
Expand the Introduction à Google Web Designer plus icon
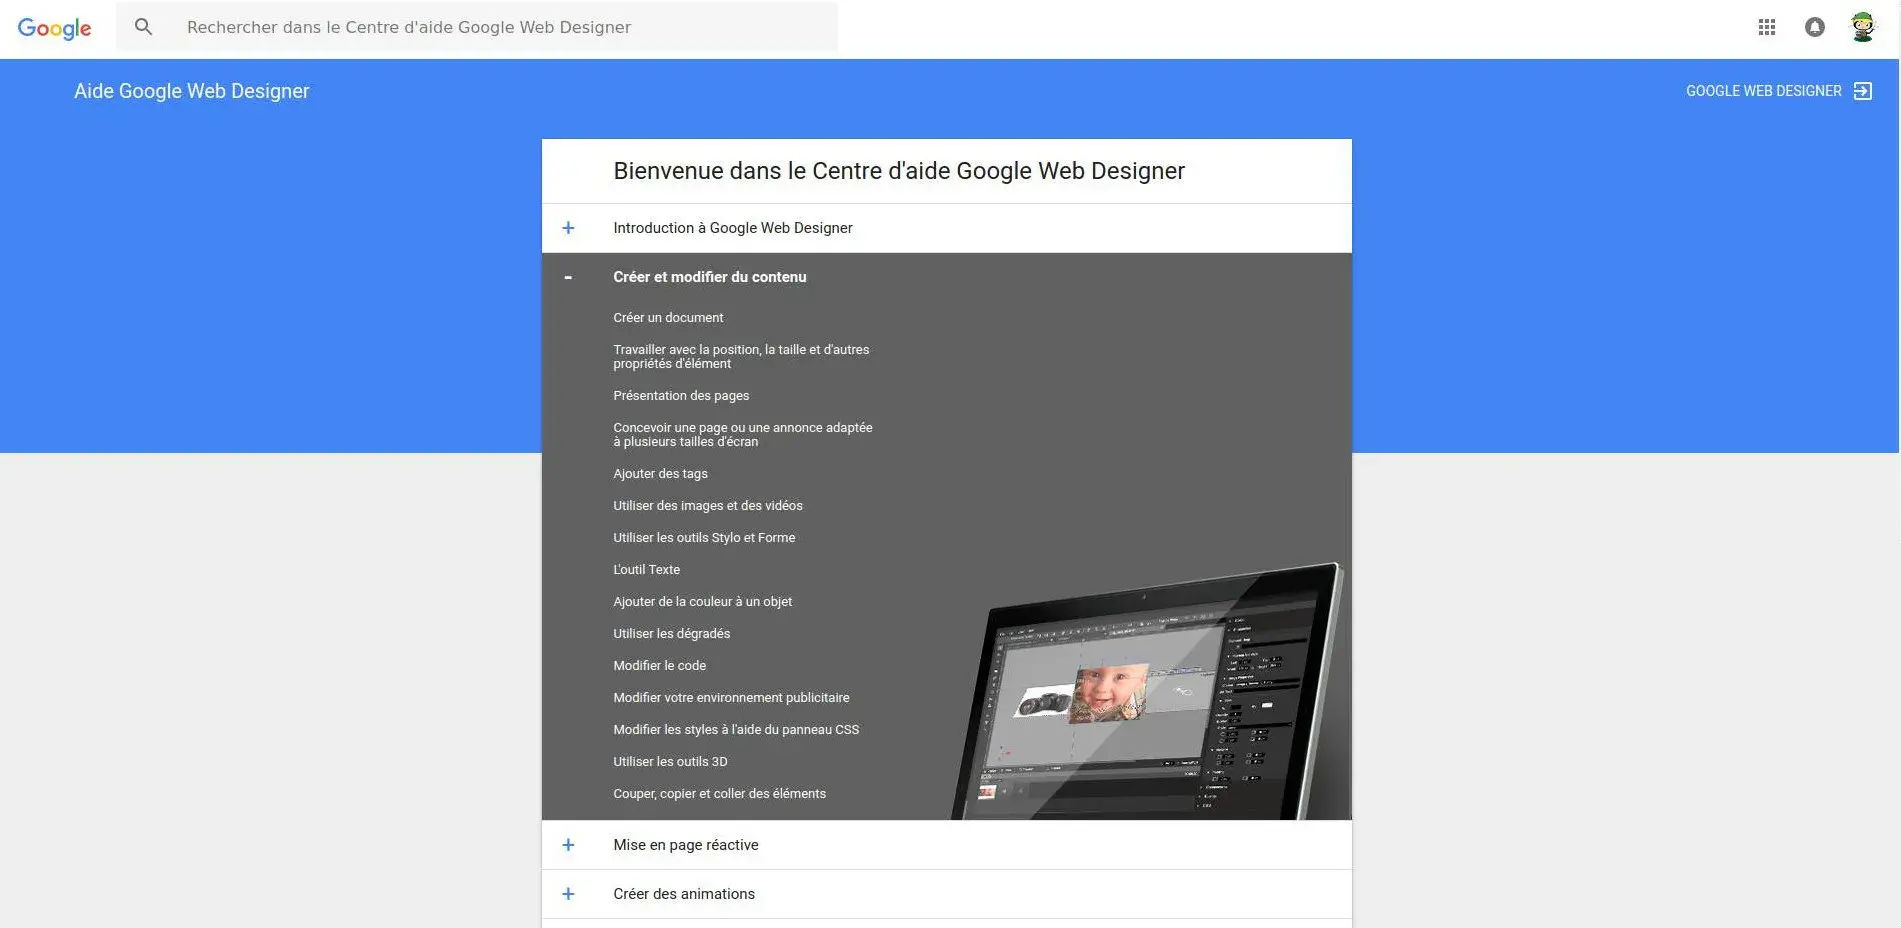tap(568, 228)
